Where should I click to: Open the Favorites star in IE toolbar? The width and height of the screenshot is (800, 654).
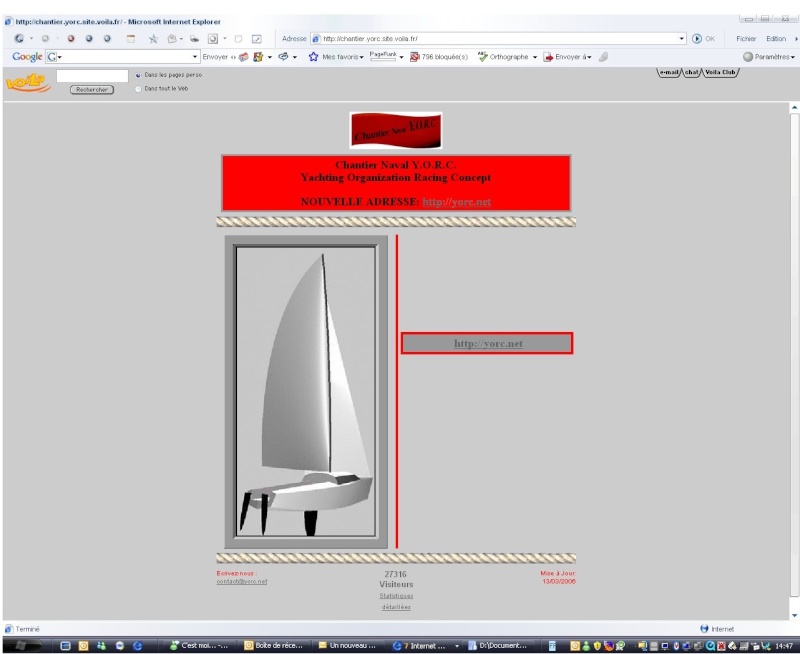tap(153, 39)
